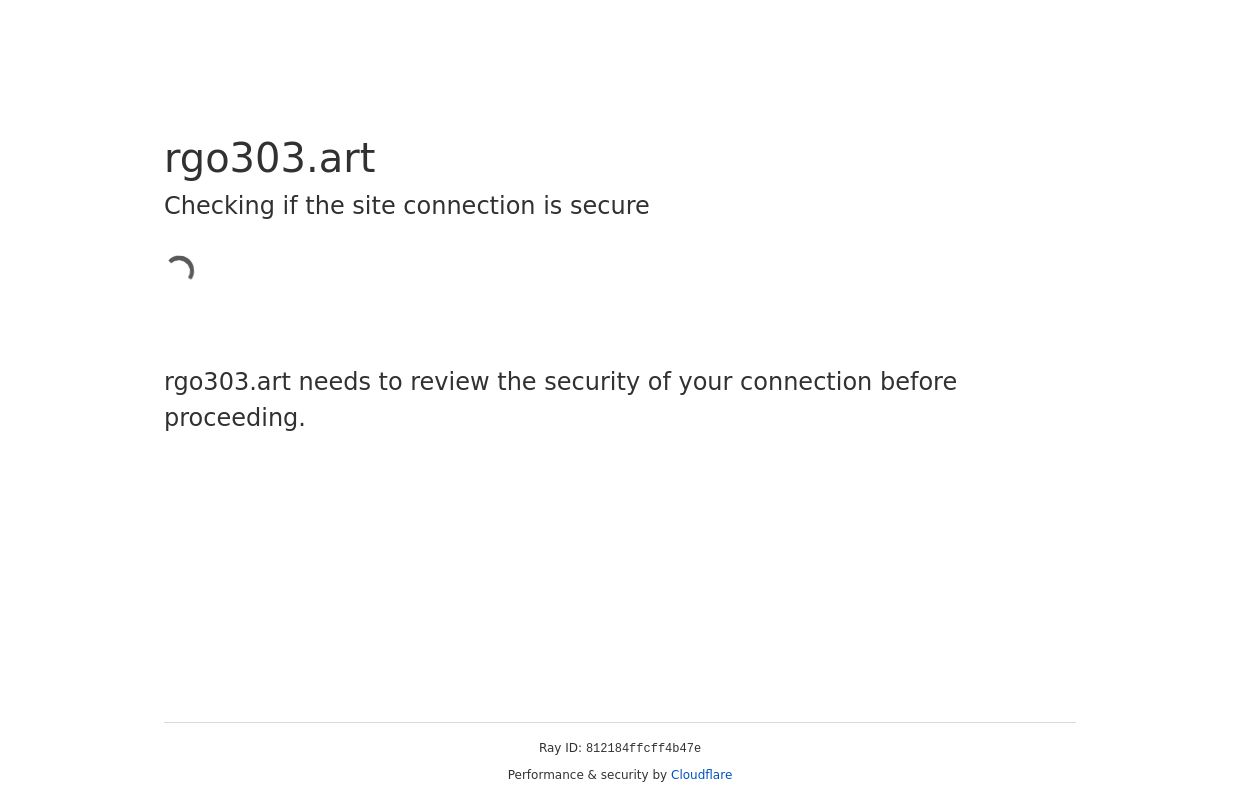Image resolution: width=1240 pixels, height=800 pixels.
Task: Open the Cloudflare link in the footer
Action: [701, 775]
